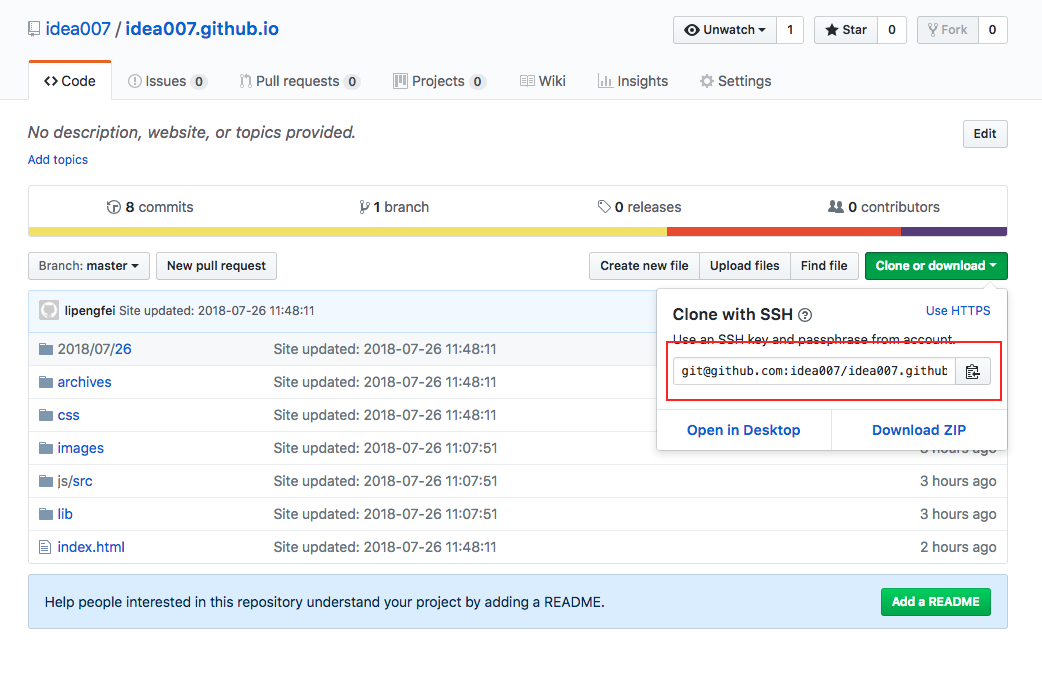Switch to the Code tab
This screenshot has width=1042, height=676.
coord(70,81)
